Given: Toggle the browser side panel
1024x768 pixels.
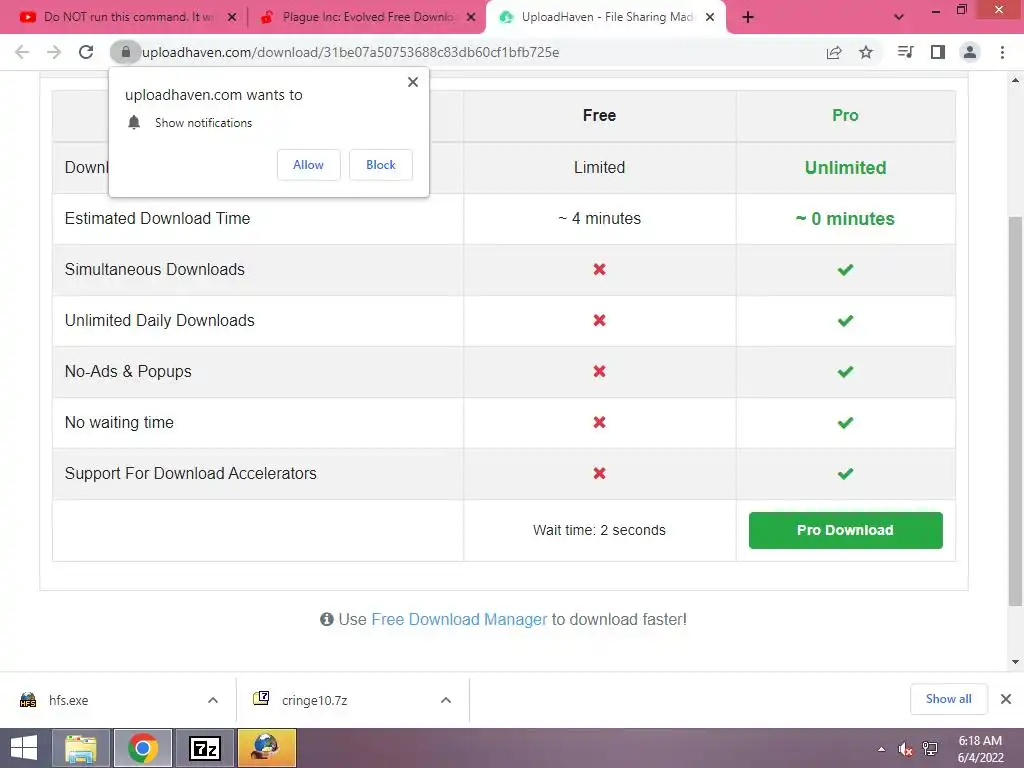Looking at the screenshot, I should (x=938, y=52).
